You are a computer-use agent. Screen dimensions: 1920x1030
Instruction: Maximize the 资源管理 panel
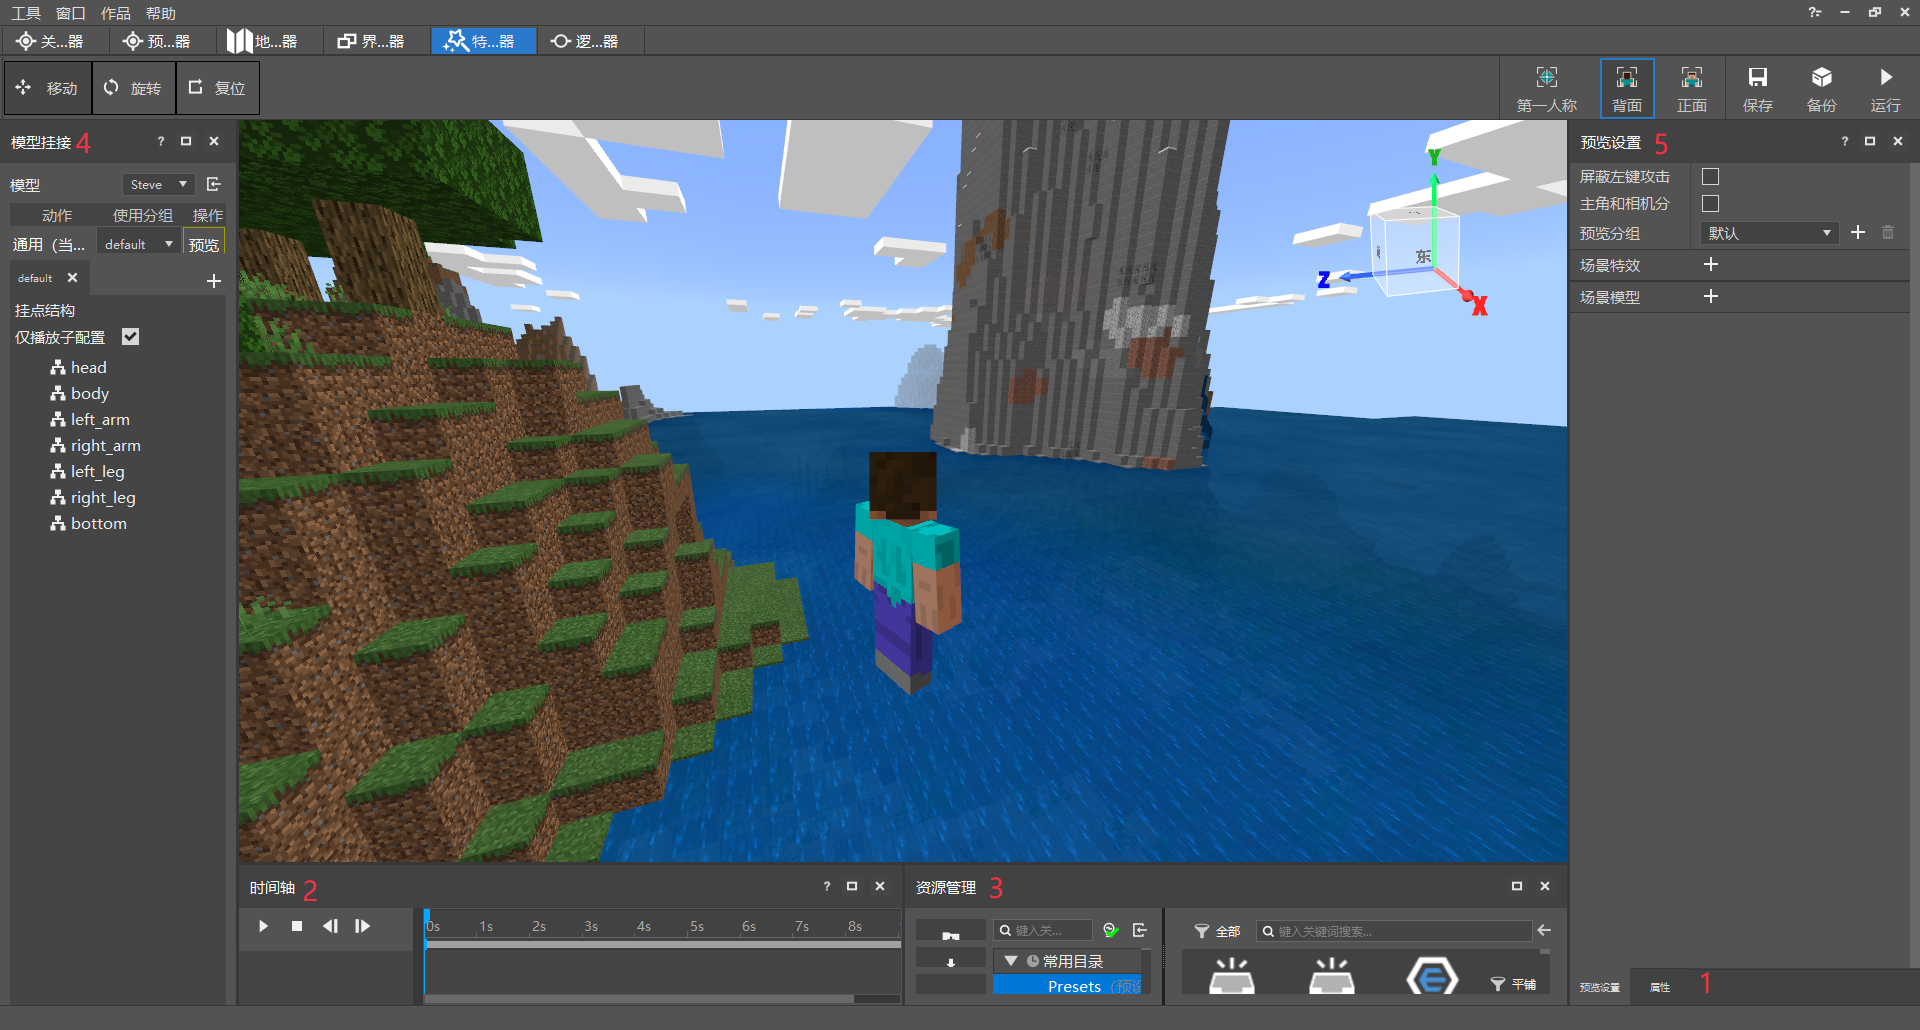point(1517,886)
